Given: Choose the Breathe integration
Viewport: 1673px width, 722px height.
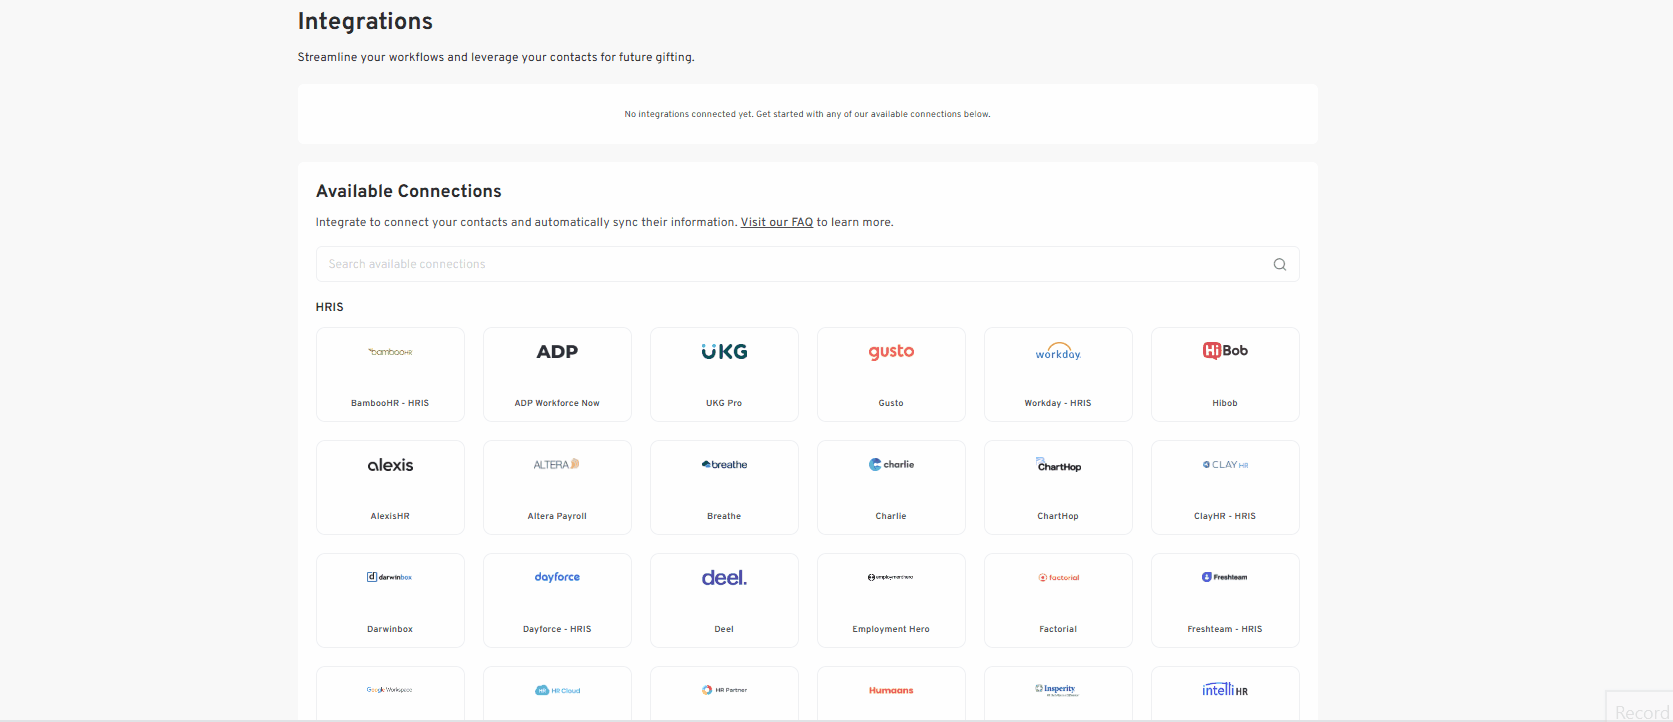Looking at the screenshot, I should (724, 487).
